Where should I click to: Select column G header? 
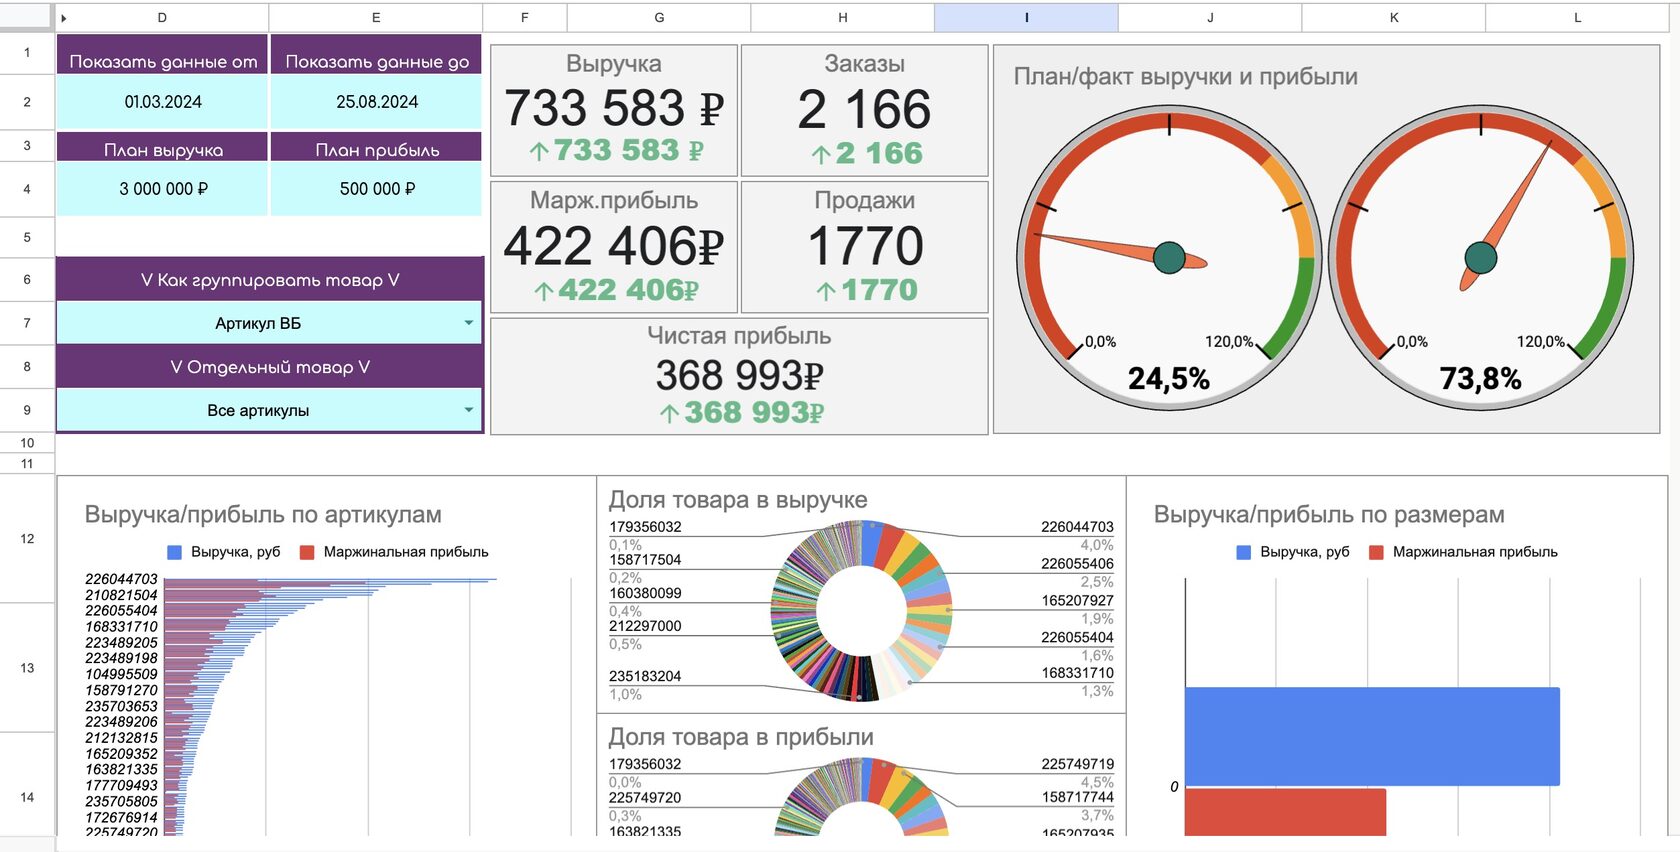point(659,18)
